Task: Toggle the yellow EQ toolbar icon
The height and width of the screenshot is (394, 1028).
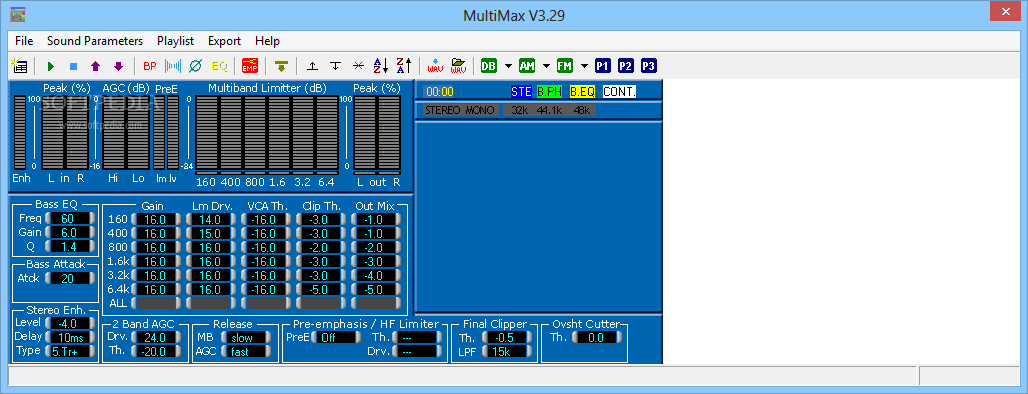Action: (219, 66)
